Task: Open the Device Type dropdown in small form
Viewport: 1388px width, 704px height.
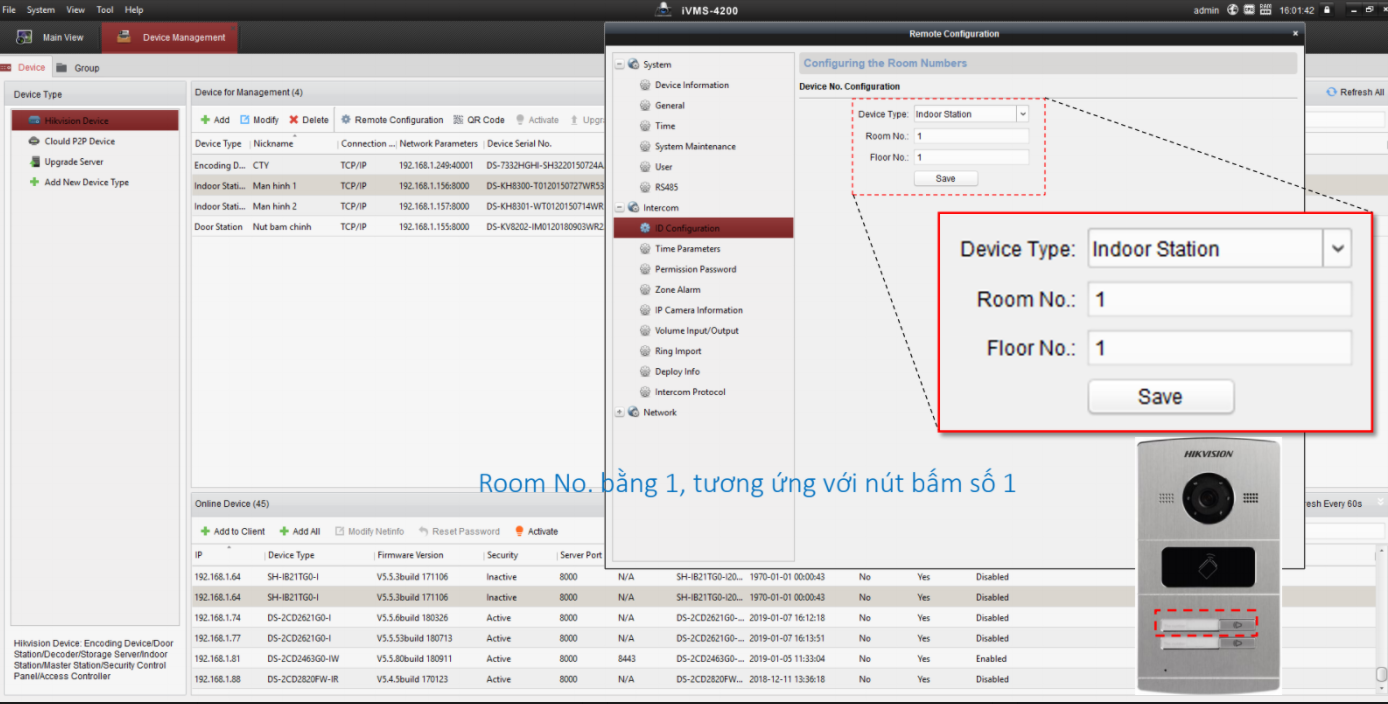Action: click(x=1022, y=114)
